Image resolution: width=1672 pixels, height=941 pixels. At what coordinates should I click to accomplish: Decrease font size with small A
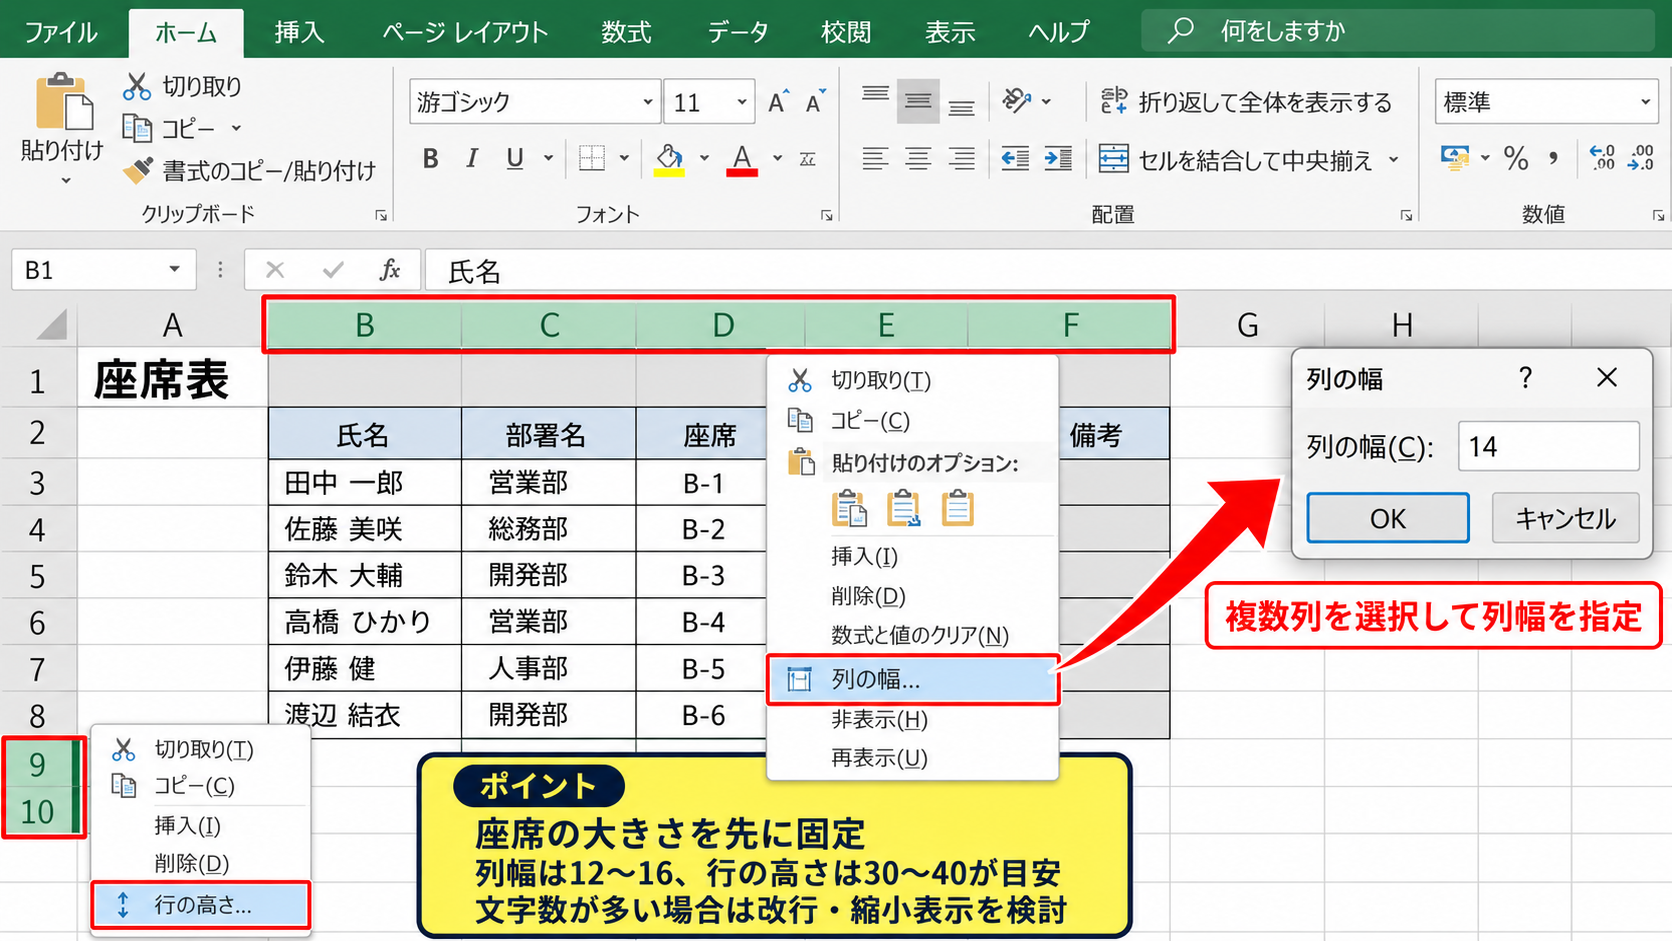815,102
